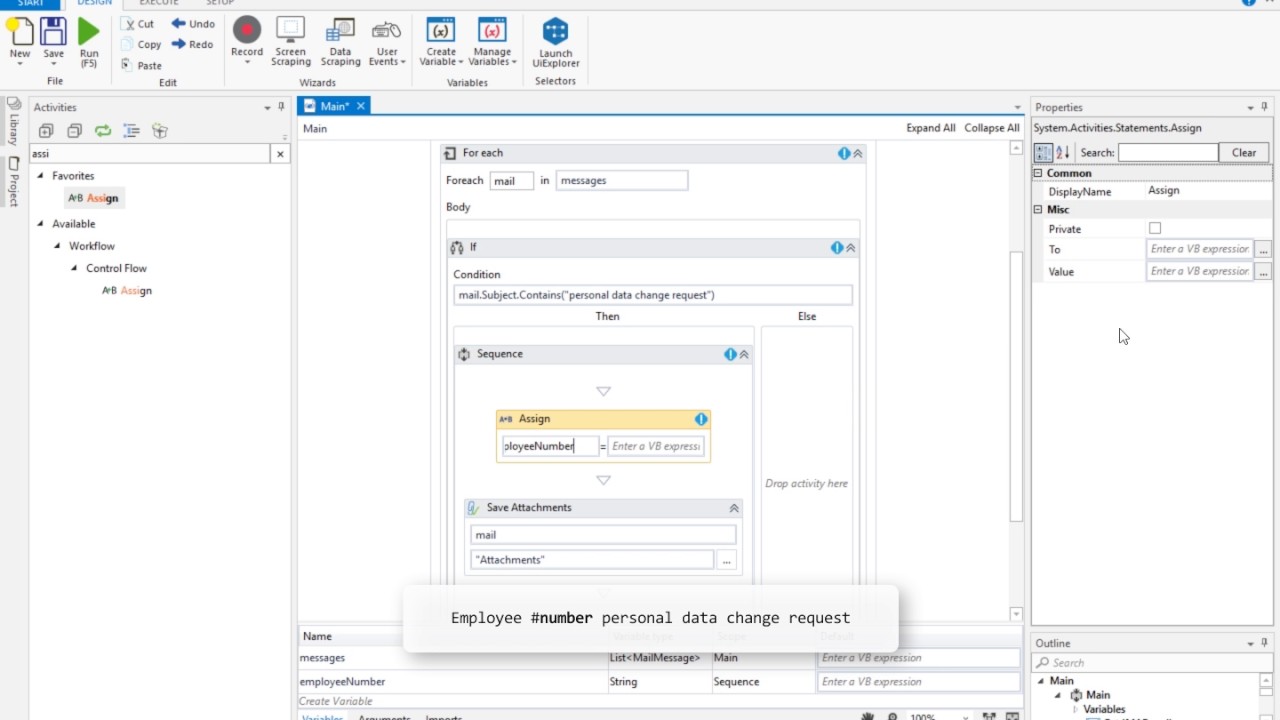
Task: Launch UiExplorer
Action: tap(555, 43)
